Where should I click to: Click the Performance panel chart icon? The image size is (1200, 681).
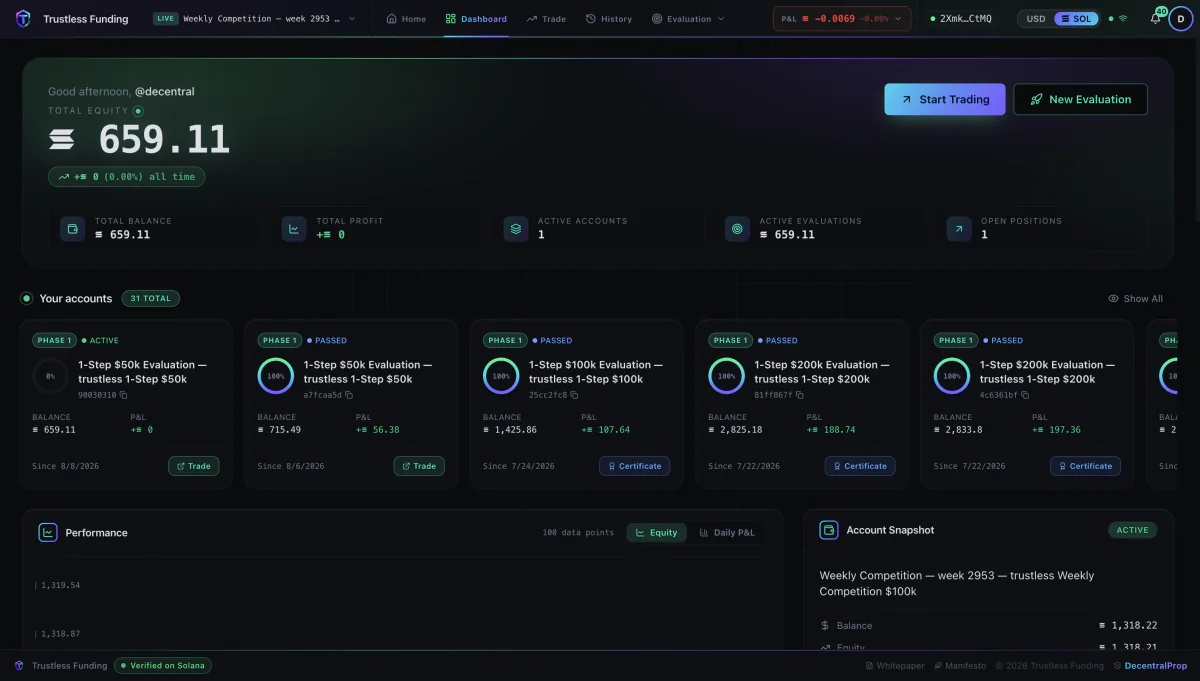click(48, 532)
